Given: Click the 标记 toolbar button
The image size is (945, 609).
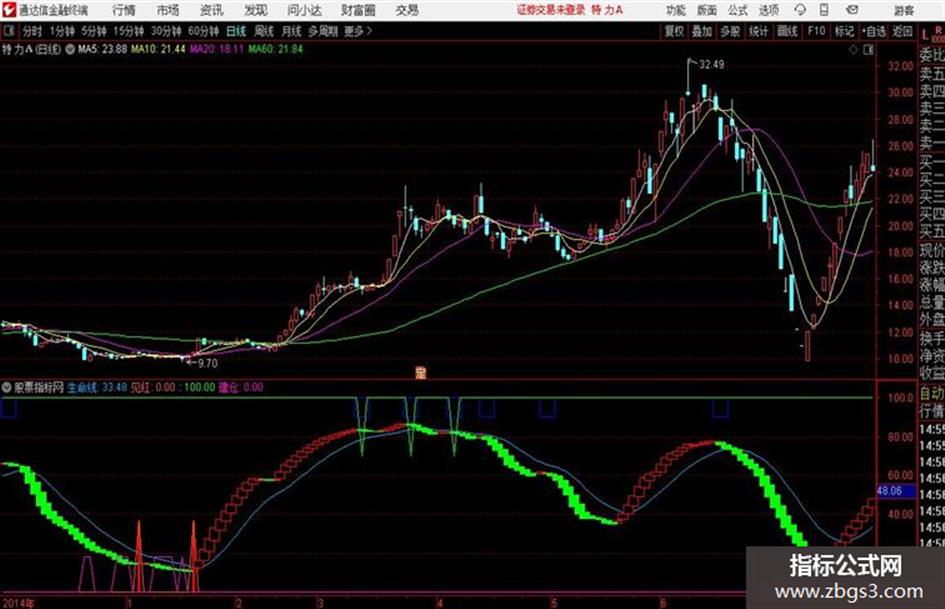Looking at the screenshot, I should coord(844,31).
